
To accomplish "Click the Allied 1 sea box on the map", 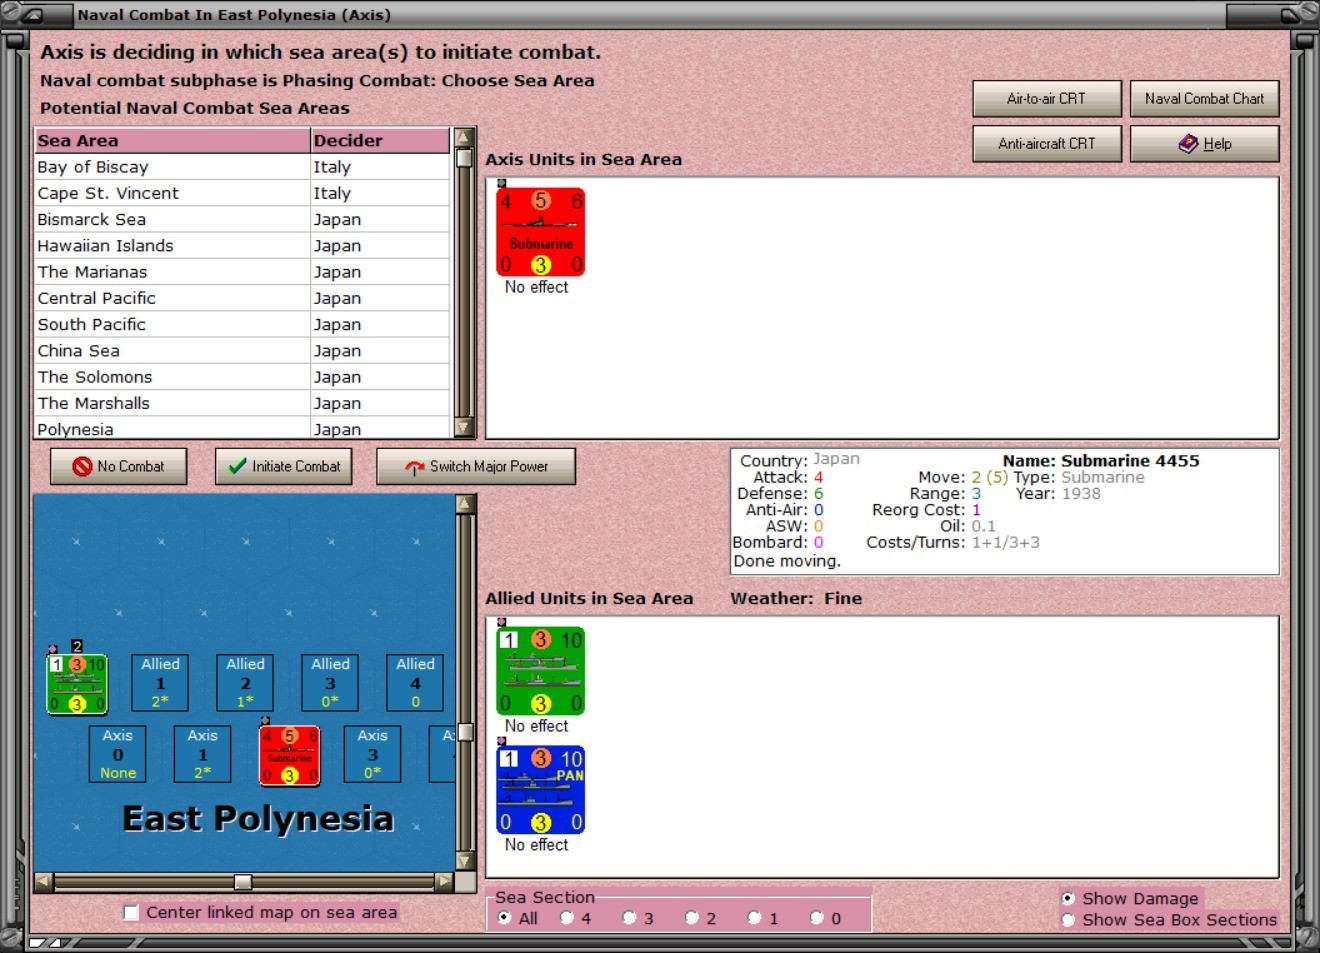I will click(160, 683).
